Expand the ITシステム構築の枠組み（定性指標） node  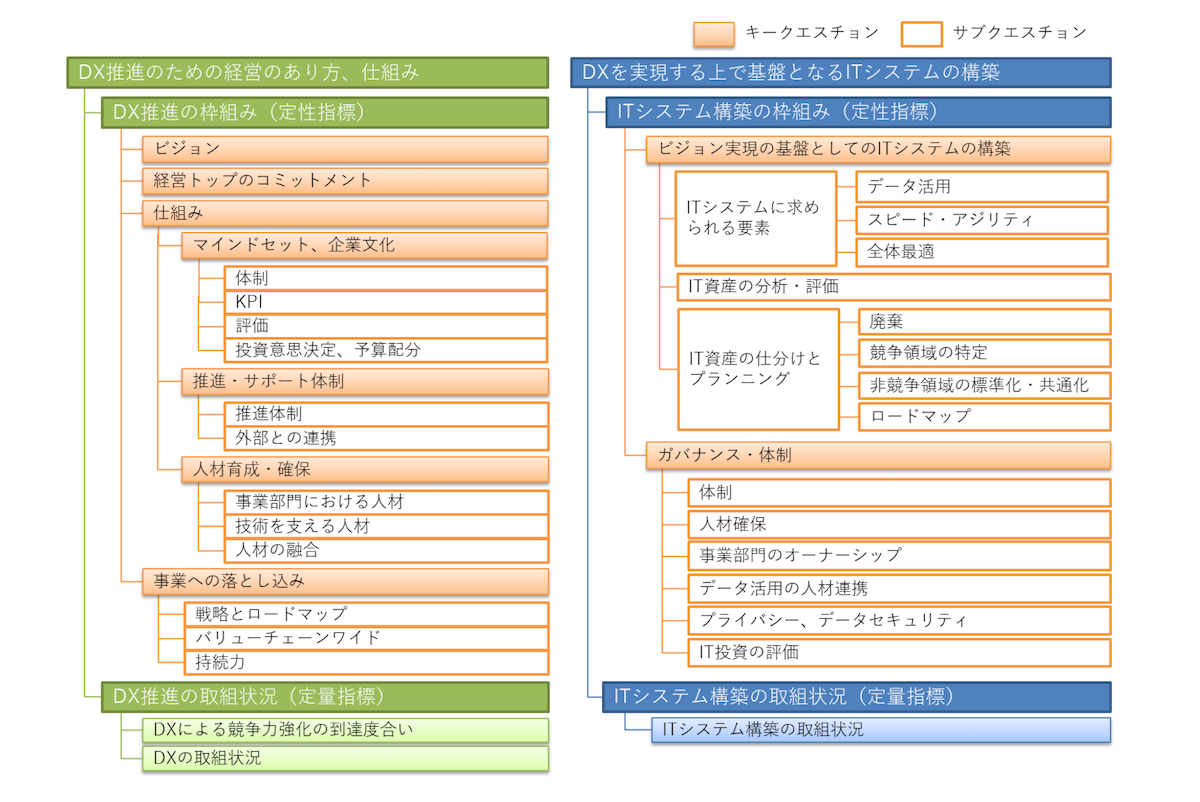coord(859,111)
